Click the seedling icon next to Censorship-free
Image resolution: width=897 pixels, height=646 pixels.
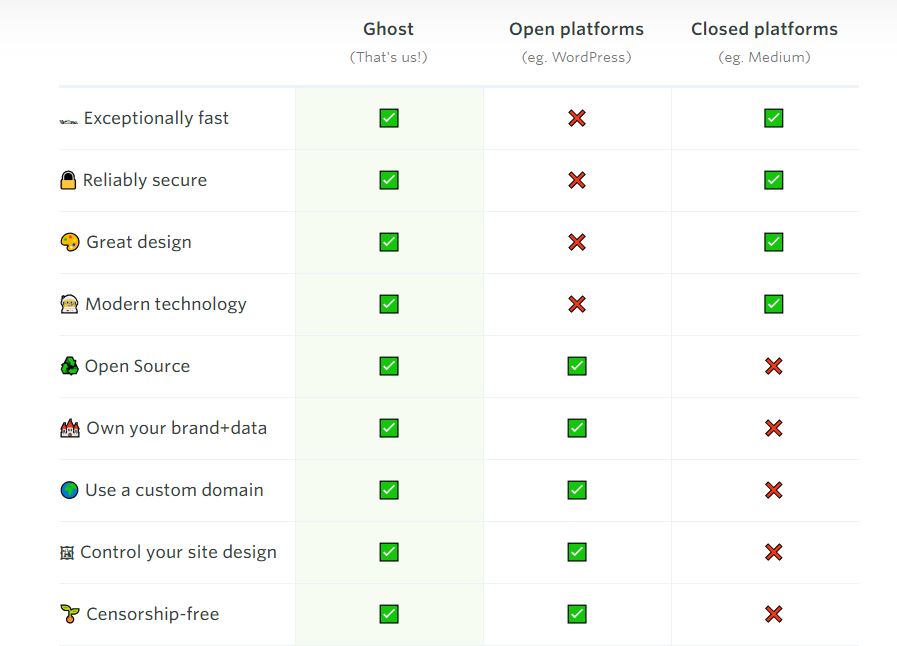pyautogui.click(x=70, y=614)
